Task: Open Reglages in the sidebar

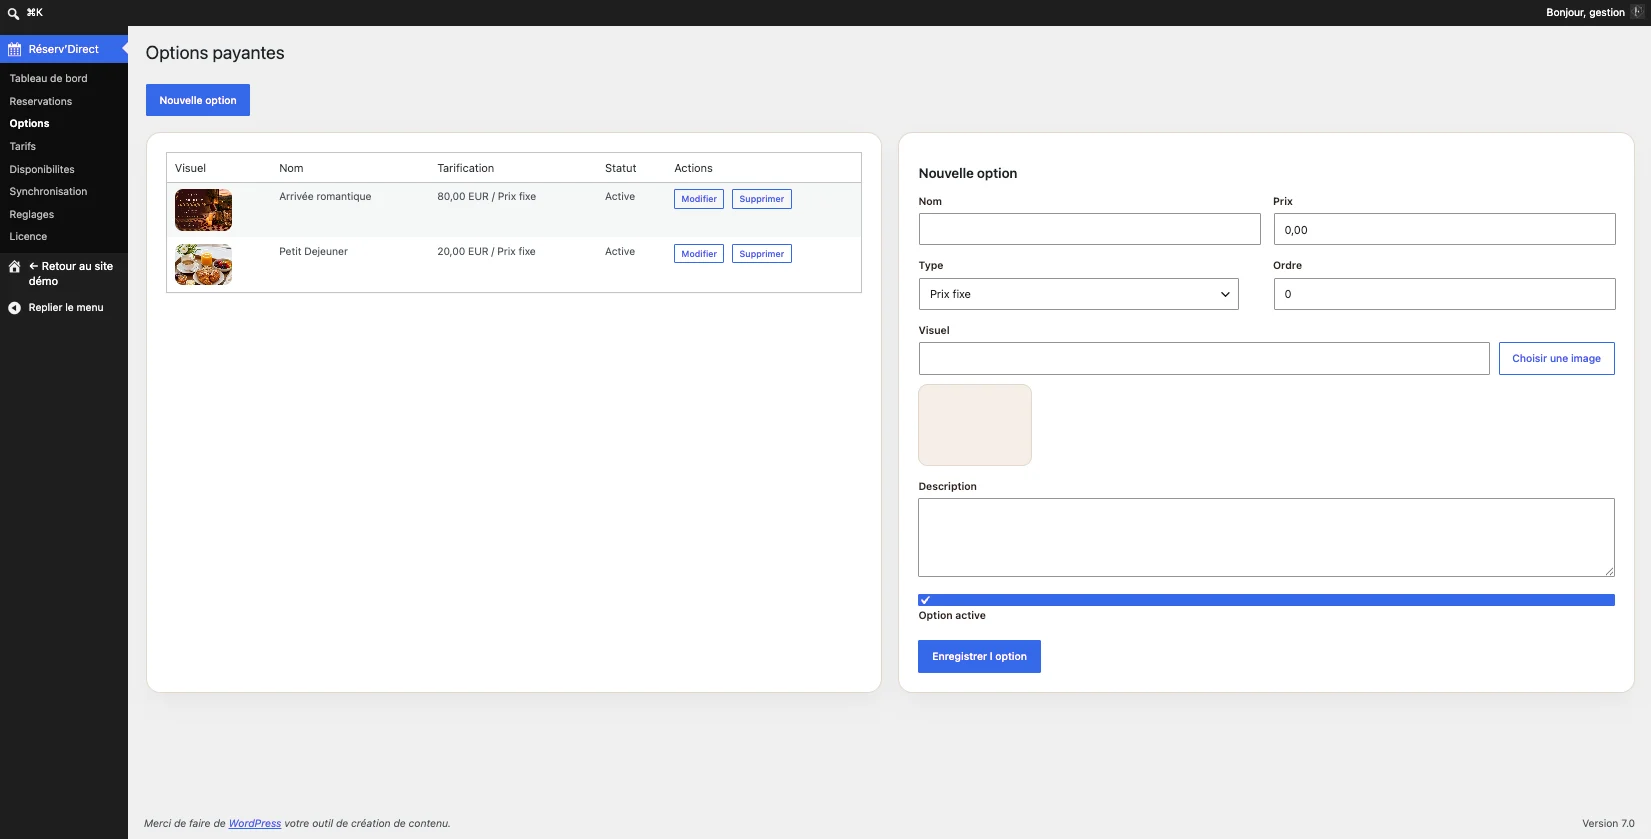Action: click(32, 214)
